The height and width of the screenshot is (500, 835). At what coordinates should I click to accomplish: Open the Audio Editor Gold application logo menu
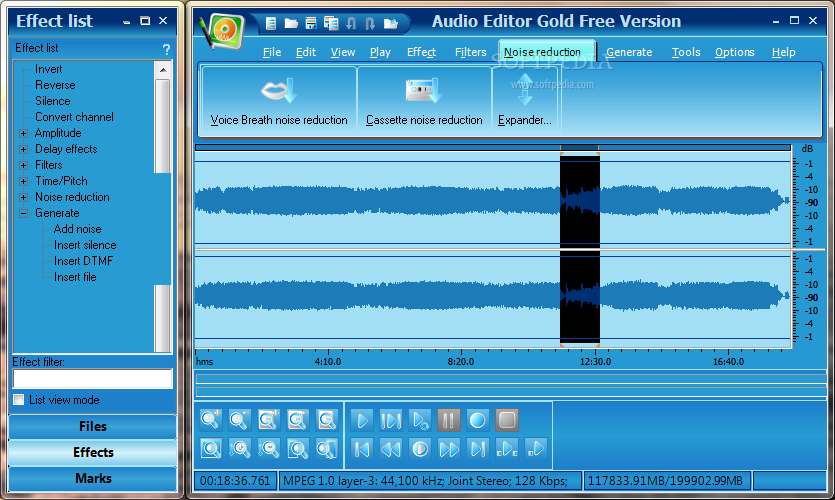(x=223, y=31)
